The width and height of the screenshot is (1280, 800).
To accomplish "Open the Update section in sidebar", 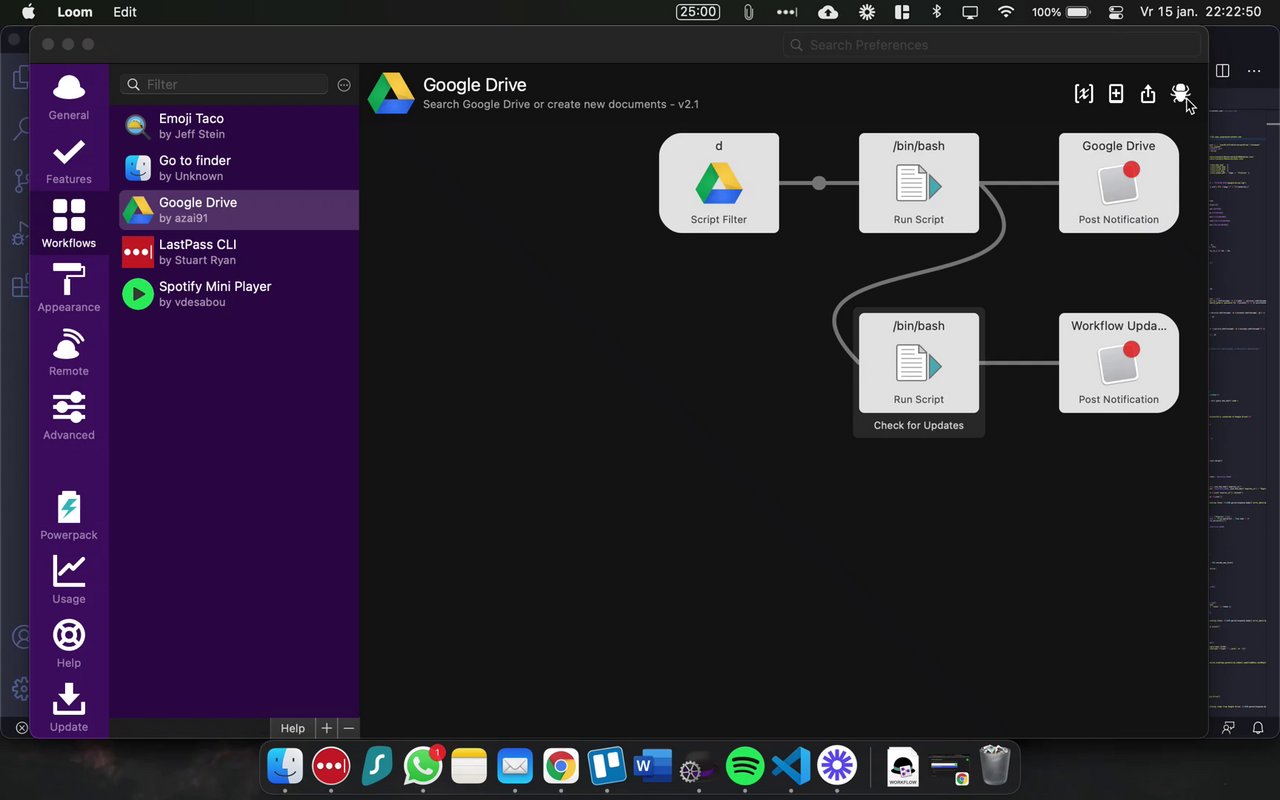I will (69, 708).
